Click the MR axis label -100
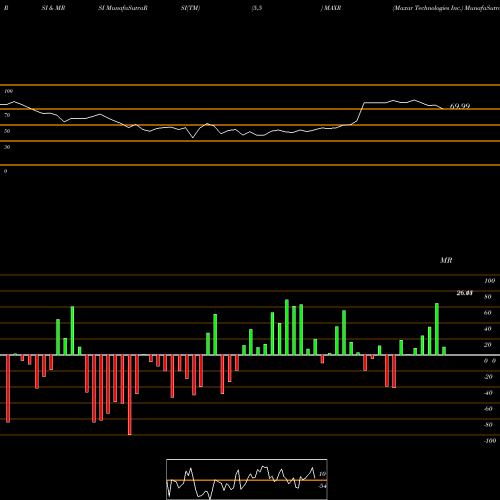 pyautogui.click(x=489, y=441)
